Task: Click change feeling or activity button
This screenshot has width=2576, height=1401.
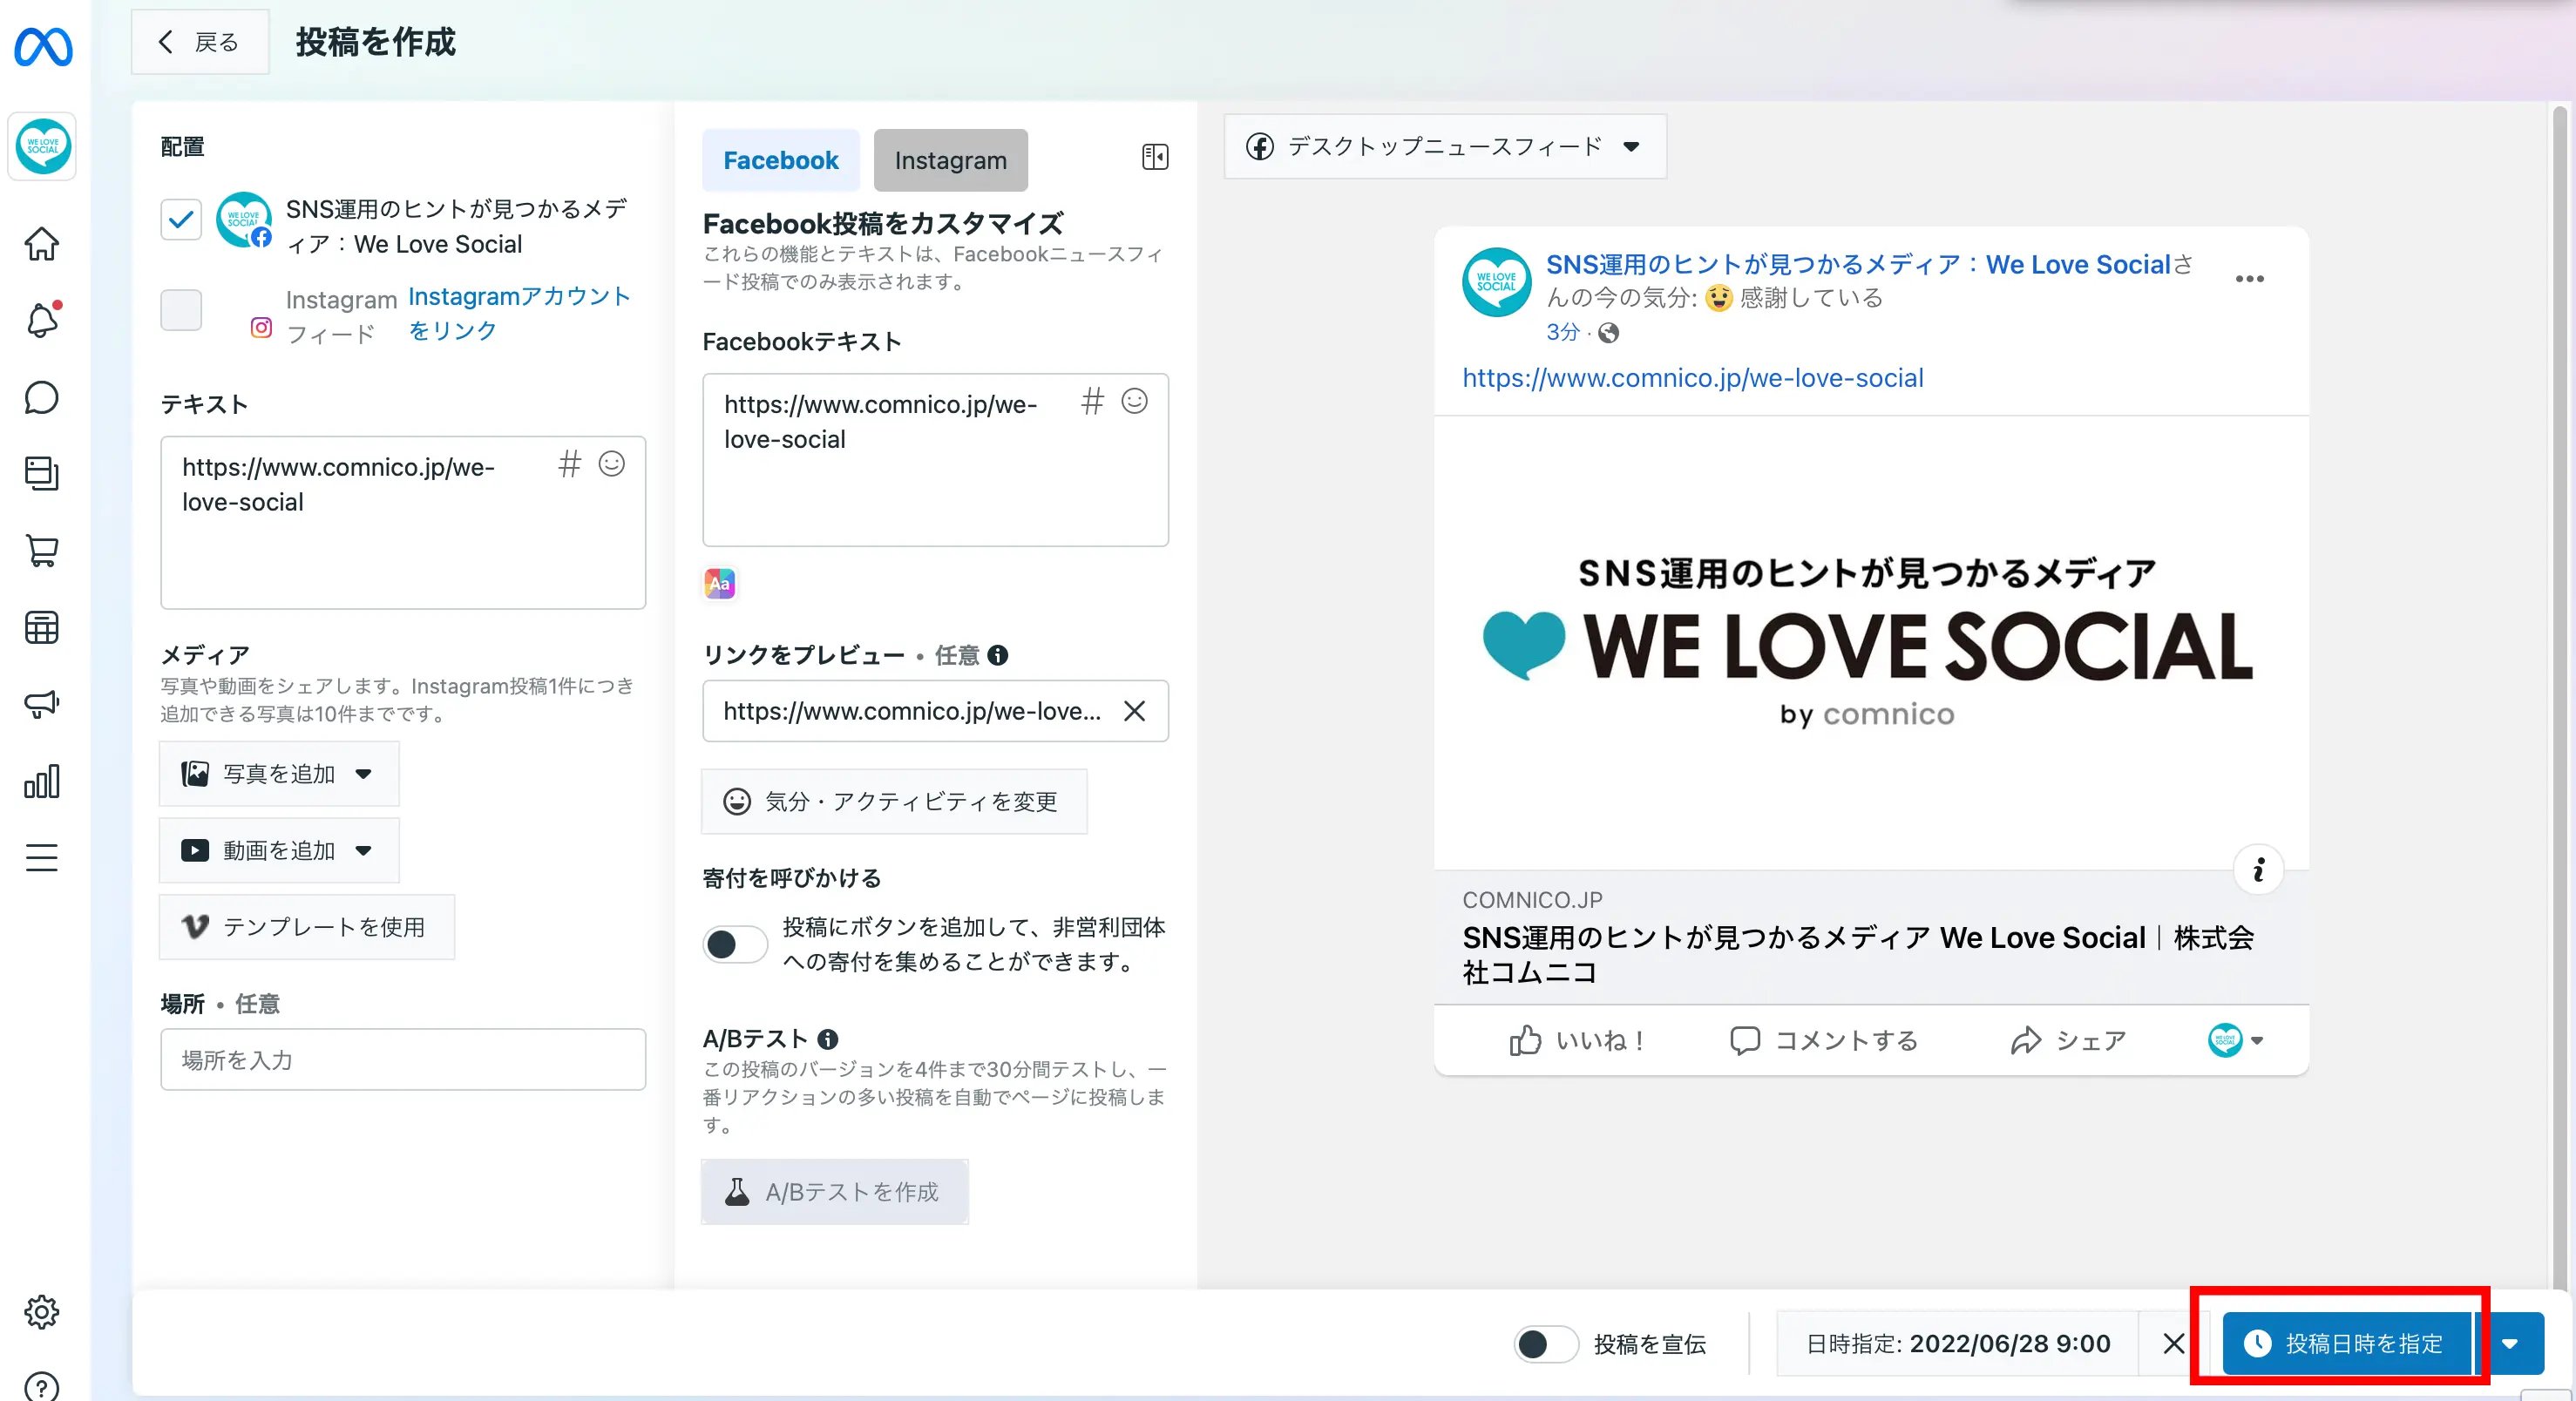Action: [894, 801]
